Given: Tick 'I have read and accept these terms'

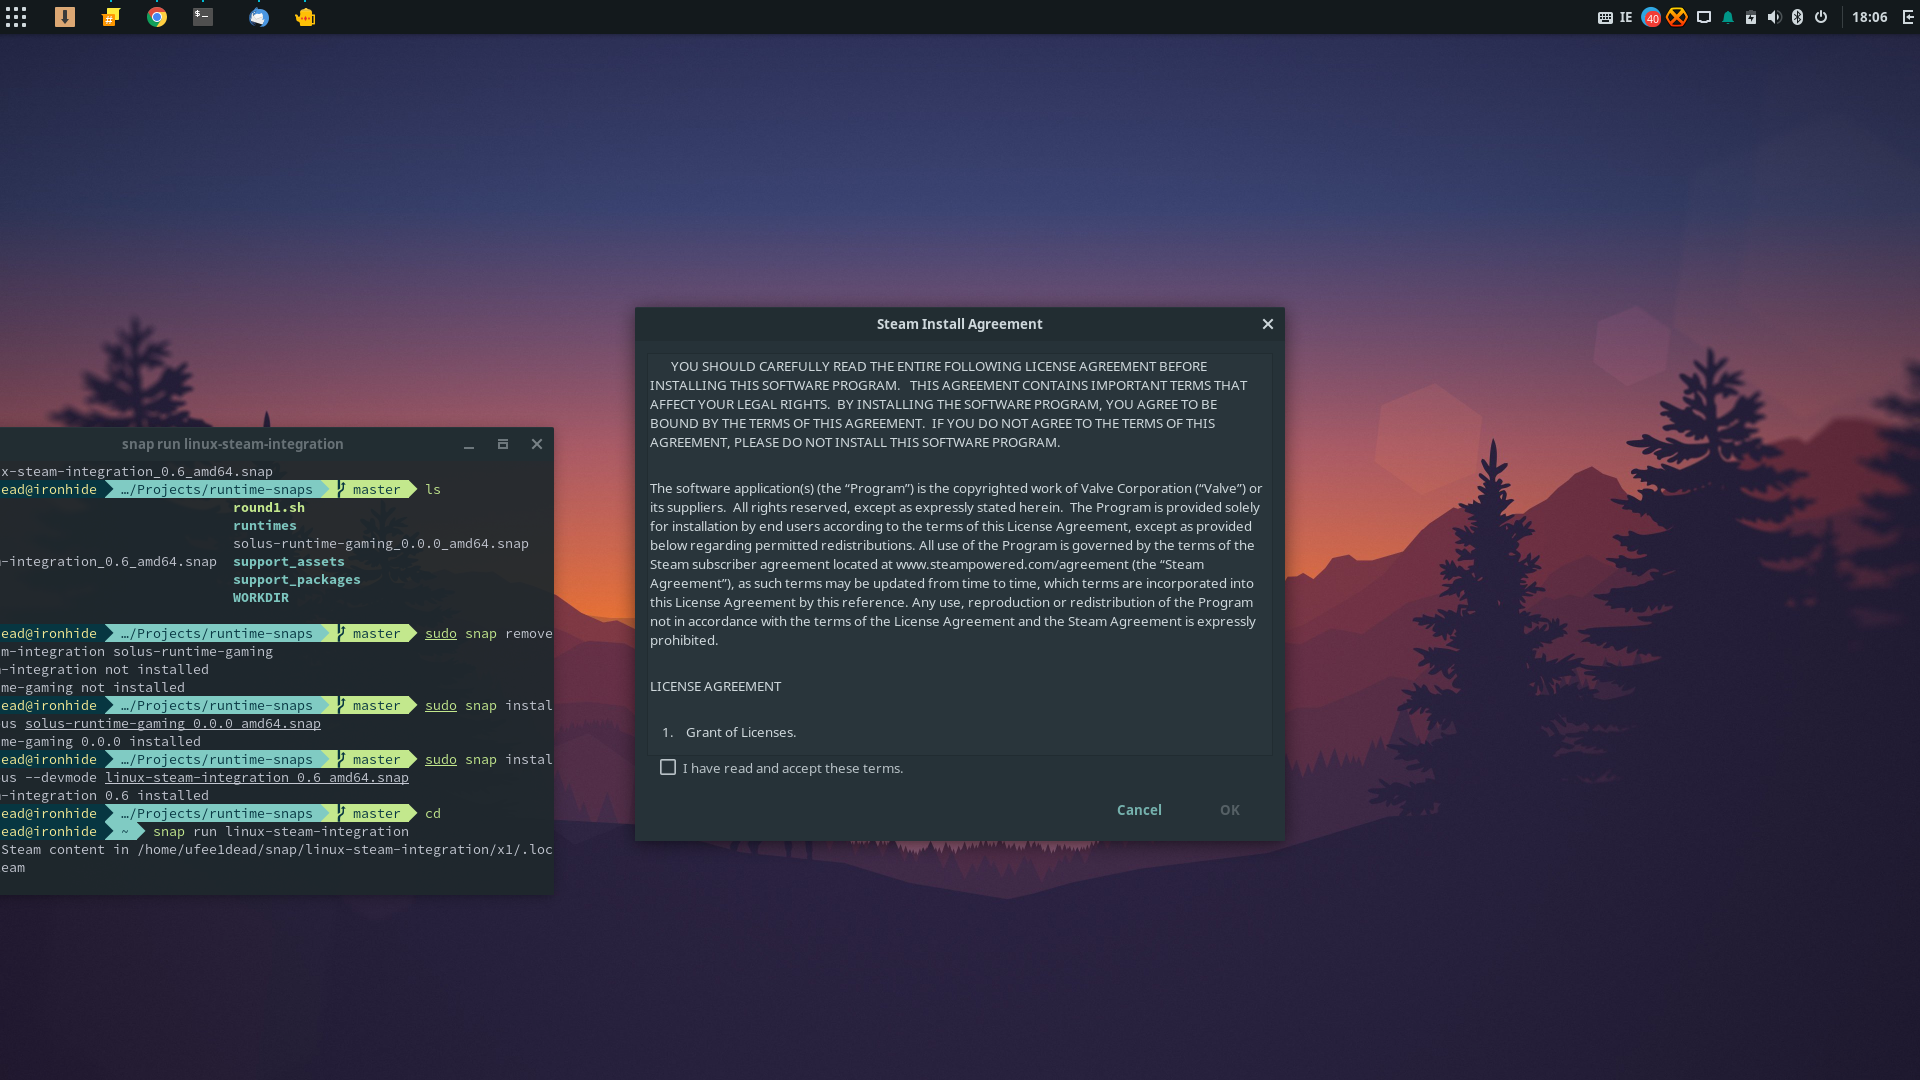Looking at the screenshot, I should pyautogui.click(x=668, y=768).
